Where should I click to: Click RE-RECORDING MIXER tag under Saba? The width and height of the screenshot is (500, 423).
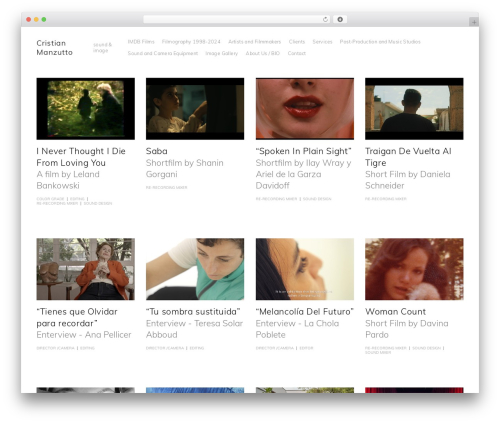[167, 188]
